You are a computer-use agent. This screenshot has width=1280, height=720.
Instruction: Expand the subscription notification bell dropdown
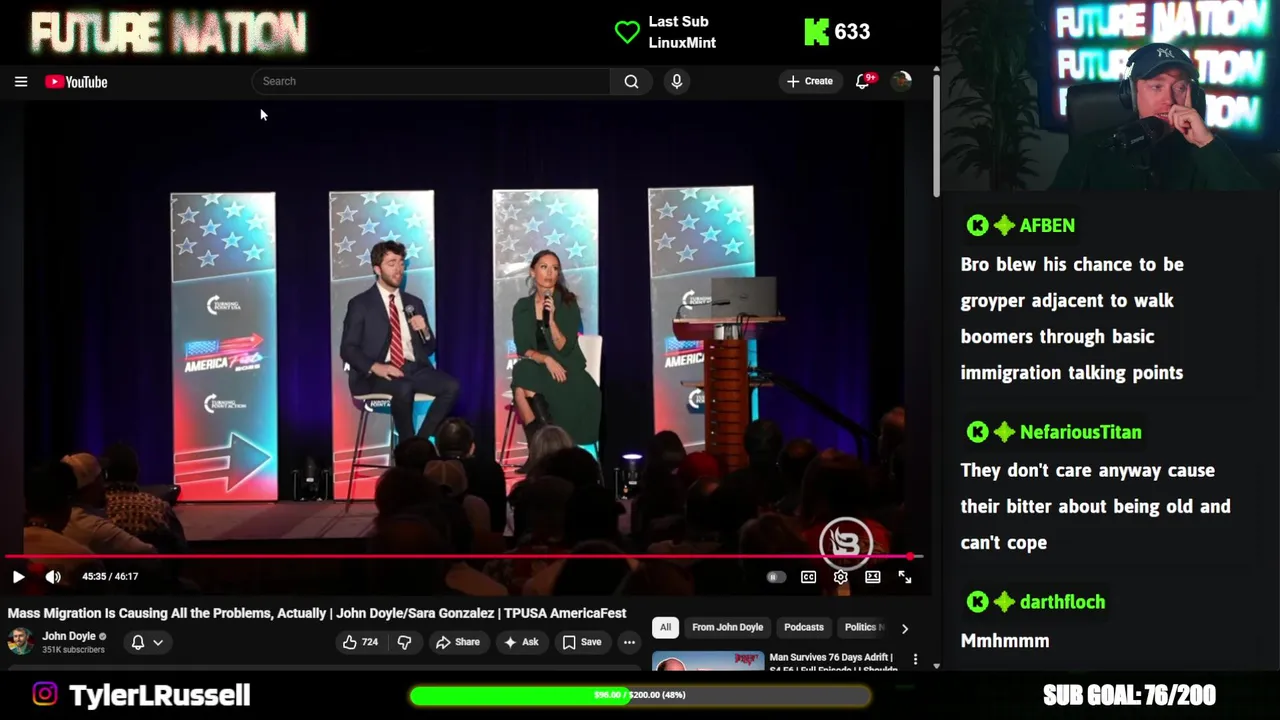pos(147,642)
